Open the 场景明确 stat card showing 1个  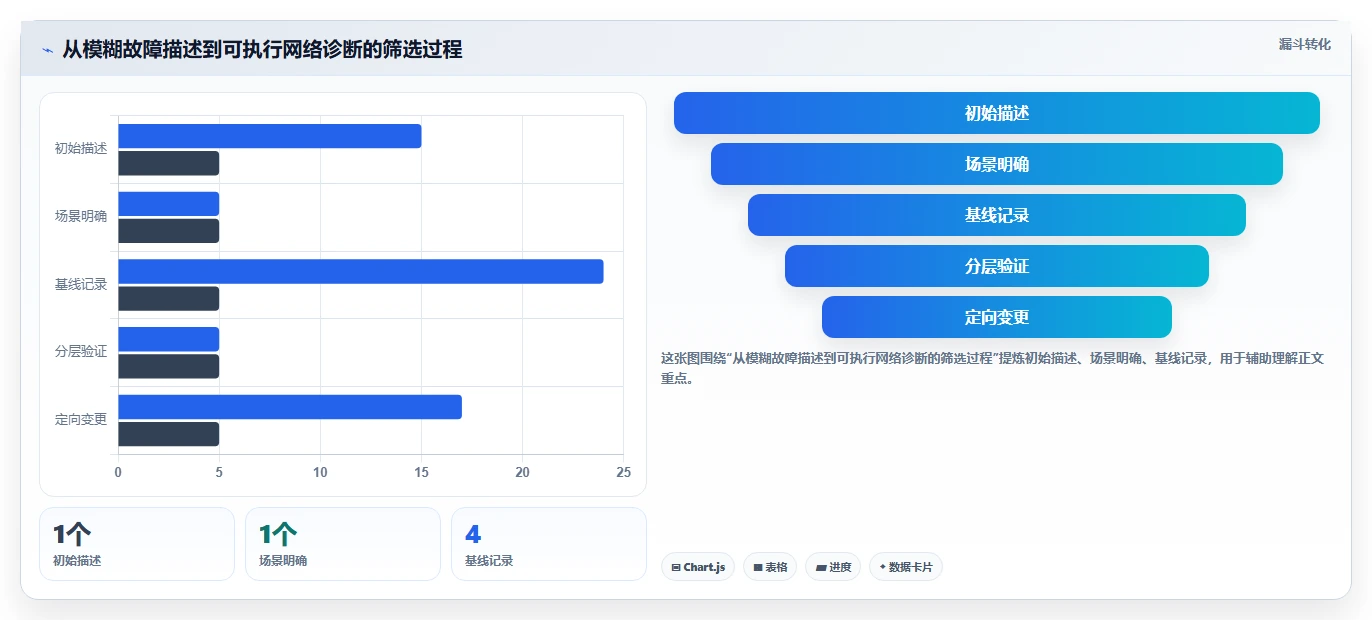[343, 544]
